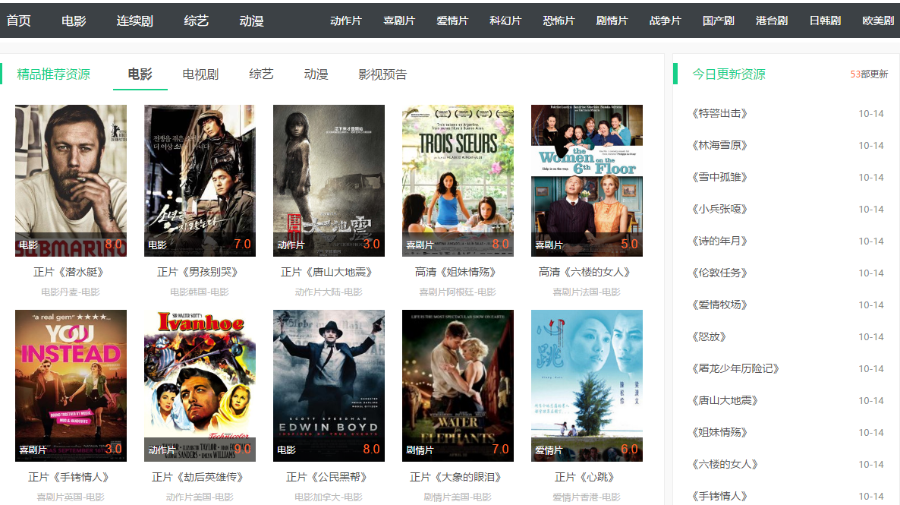Open the 电影 top navigation item

click(x=73, y=21)
